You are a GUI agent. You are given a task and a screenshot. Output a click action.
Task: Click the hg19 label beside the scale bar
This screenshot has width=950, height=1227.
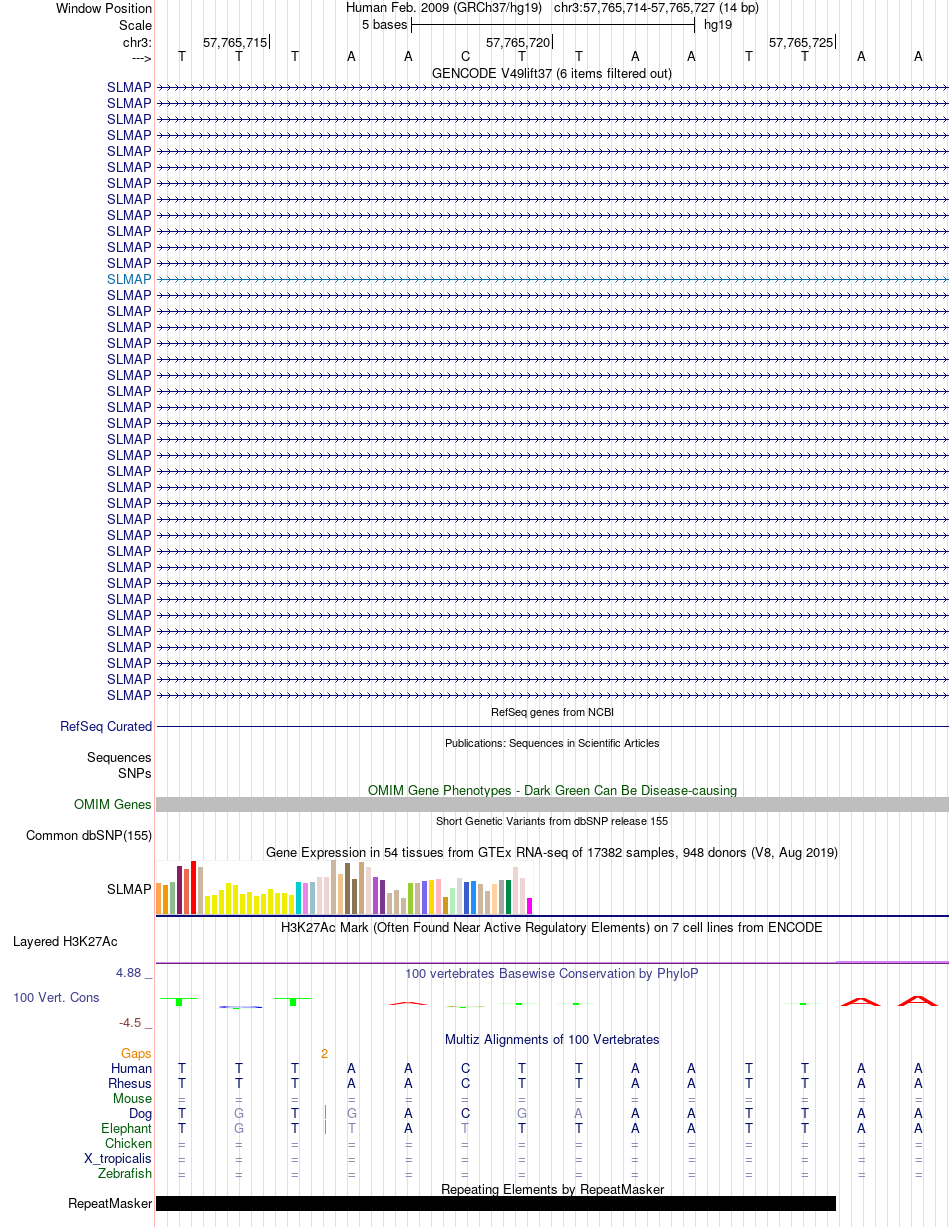pyautogui.click(x=718, y=24)
